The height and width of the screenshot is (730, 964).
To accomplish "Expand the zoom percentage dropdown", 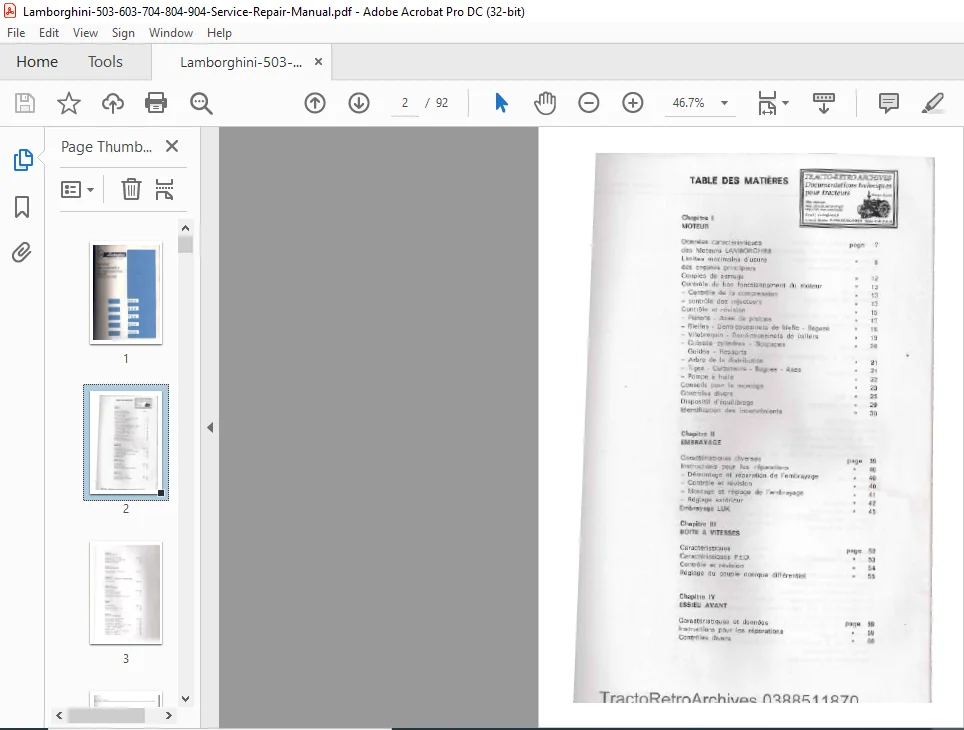I will pos(724,103).
